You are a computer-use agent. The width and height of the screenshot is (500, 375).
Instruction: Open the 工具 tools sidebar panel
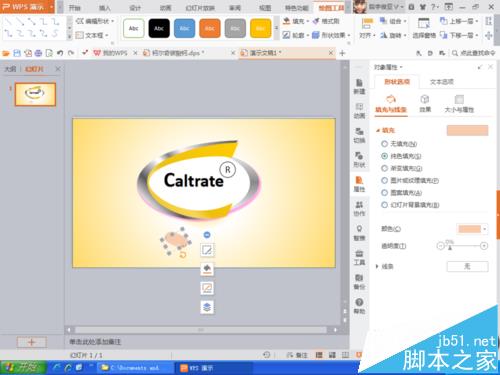click(359, 258)
